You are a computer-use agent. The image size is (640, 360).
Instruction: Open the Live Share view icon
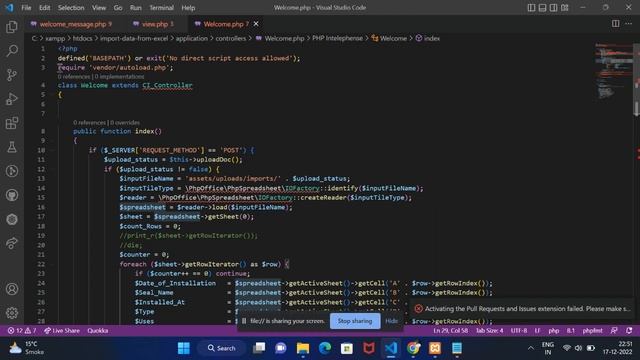click(12, 244)
